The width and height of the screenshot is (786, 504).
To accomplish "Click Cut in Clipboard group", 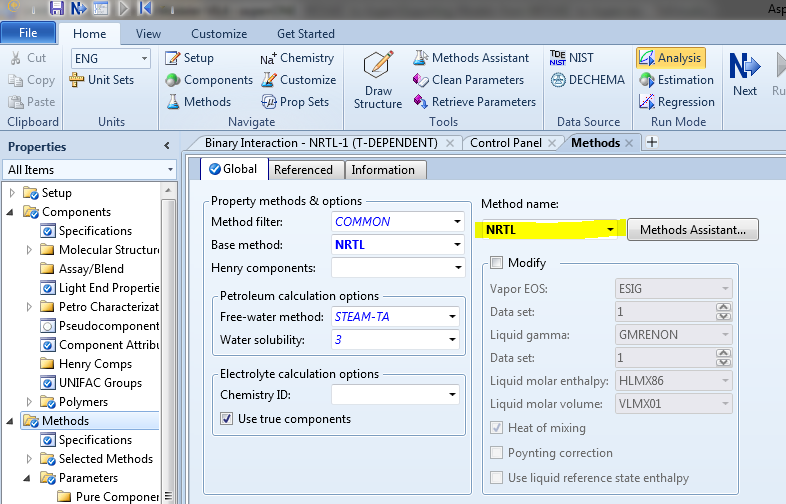I will click(28, 58).
